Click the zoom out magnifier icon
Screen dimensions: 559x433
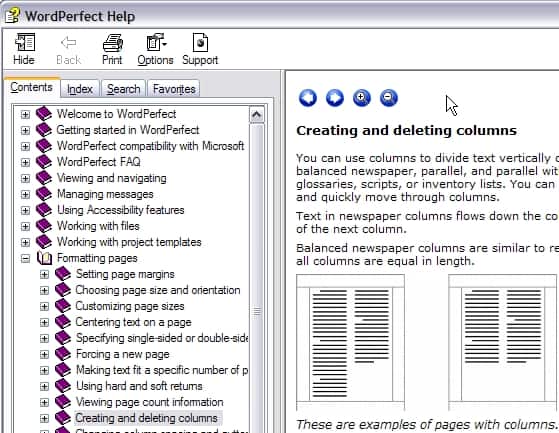pos(389,98)
